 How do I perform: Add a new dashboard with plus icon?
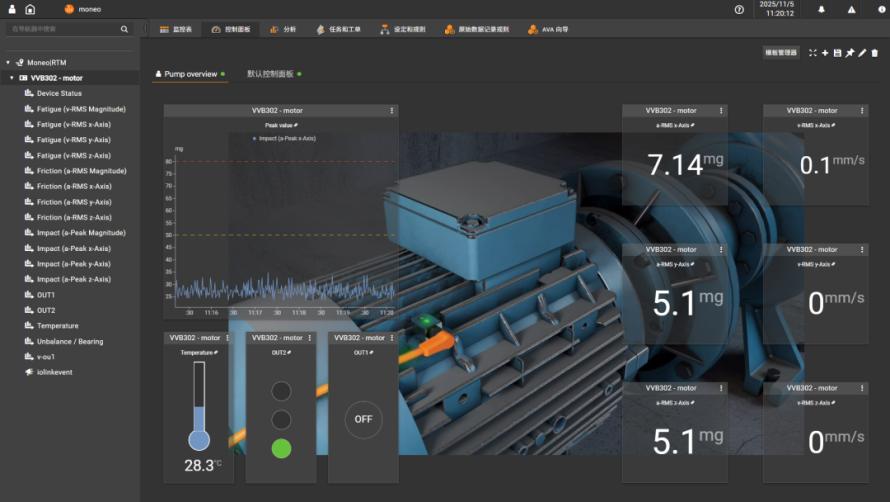click(x=825, y=53)
